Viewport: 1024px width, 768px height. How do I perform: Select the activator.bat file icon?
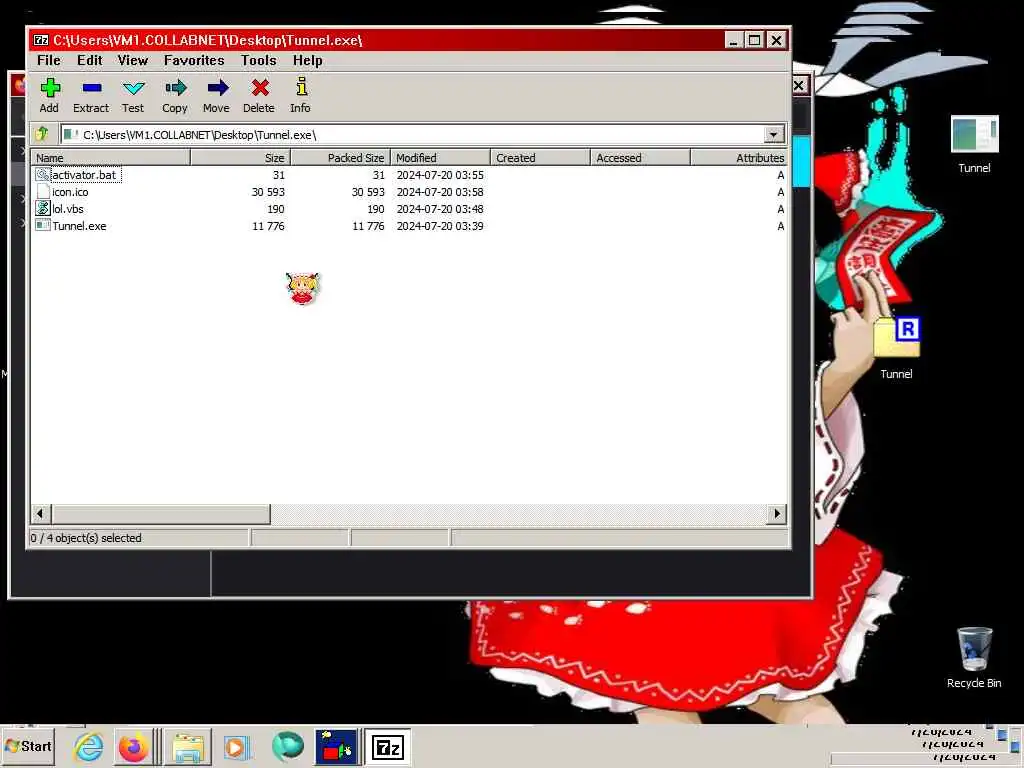tap(42, 174)
